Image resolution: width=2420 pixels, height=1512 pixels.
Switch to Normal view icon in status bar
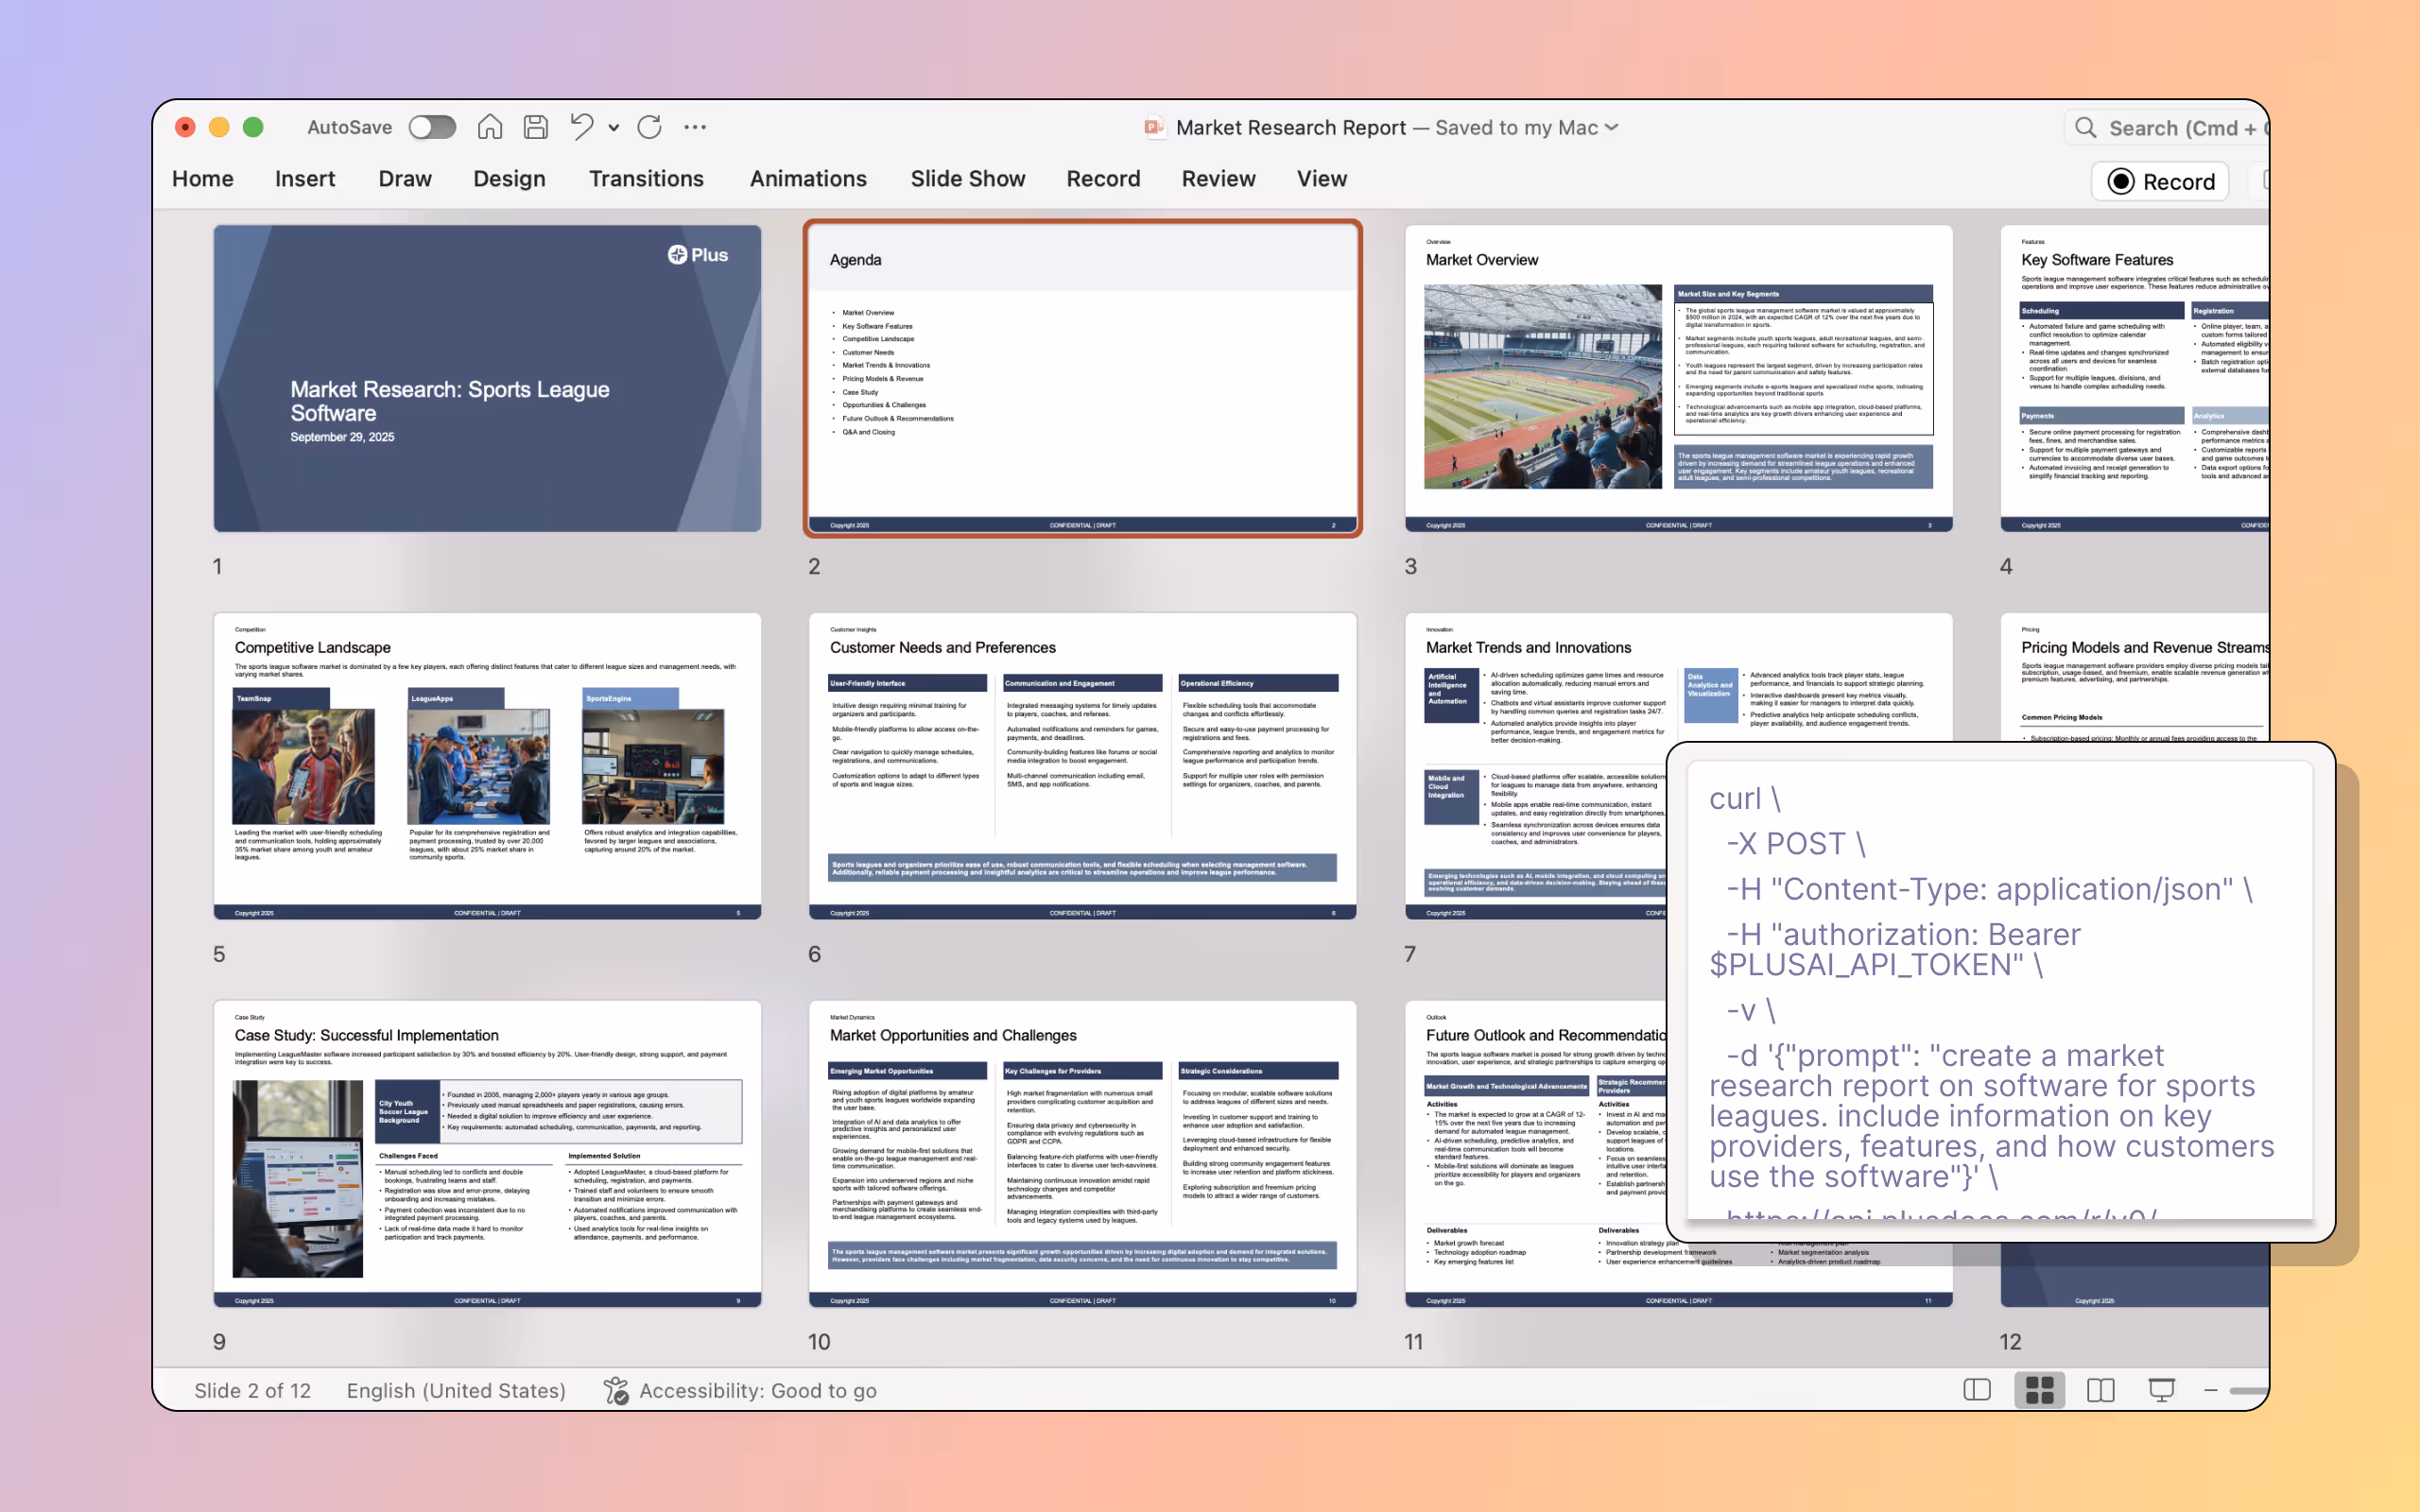[x=1977, y=1390]
